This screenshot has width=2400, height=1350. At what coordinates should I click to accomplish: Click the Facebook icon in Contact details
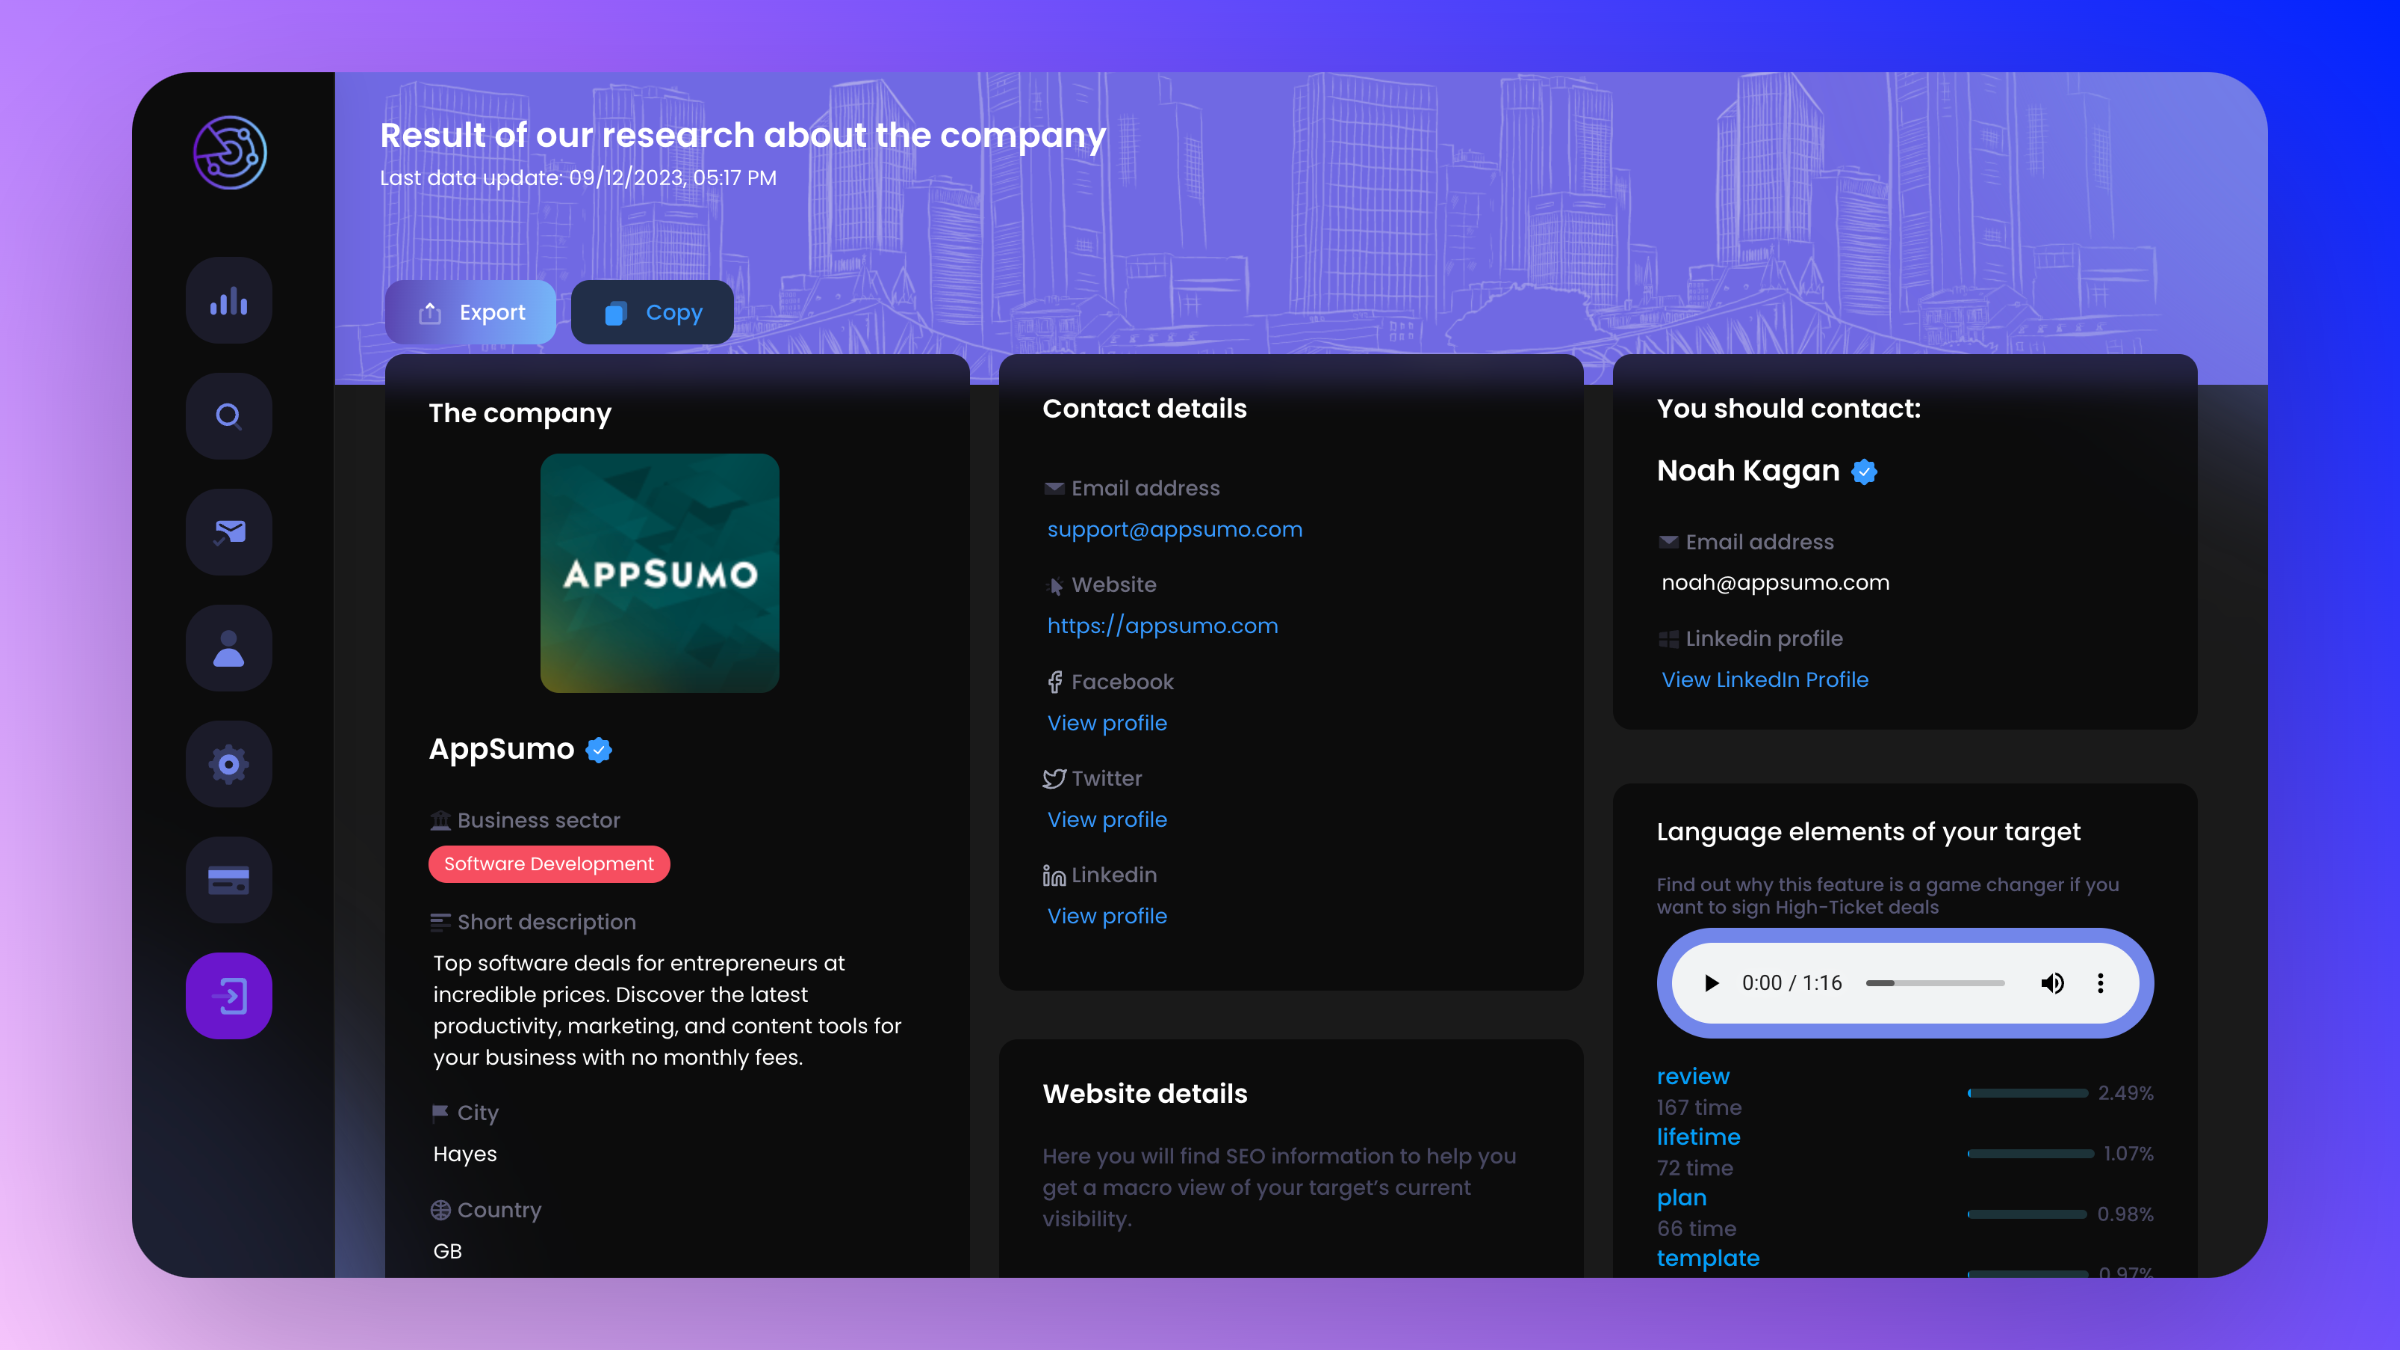pos(1054,682)
